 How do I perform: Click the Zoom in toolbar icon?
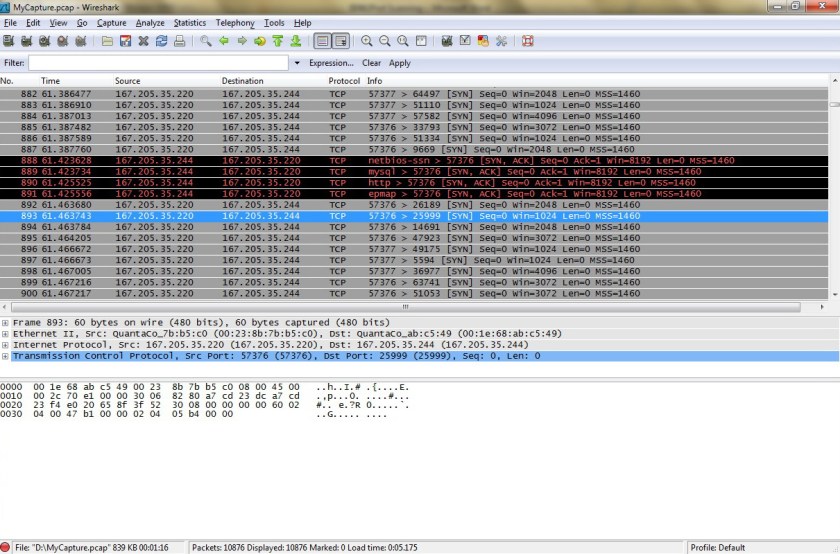[x=368, y=41]
